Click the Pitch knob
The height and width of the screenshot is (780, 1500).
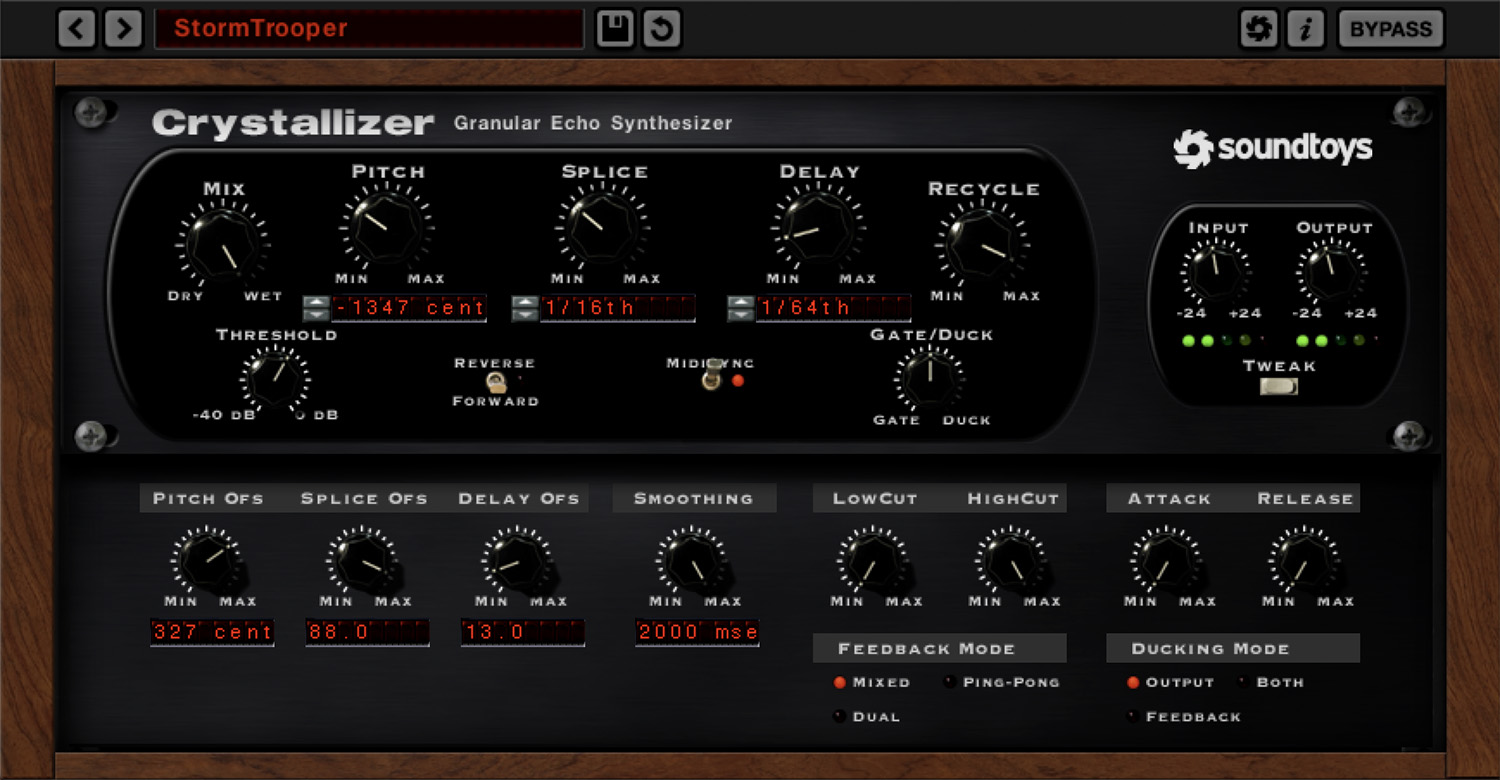tap(387, 227)
